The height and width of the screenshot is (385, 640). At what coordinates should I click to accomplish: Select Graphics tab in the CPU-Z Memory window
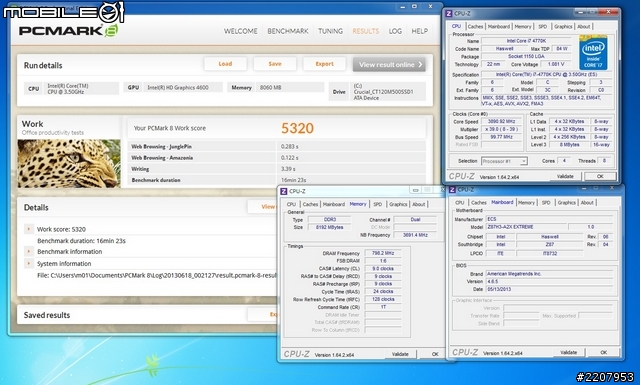(x=398, y=204)
